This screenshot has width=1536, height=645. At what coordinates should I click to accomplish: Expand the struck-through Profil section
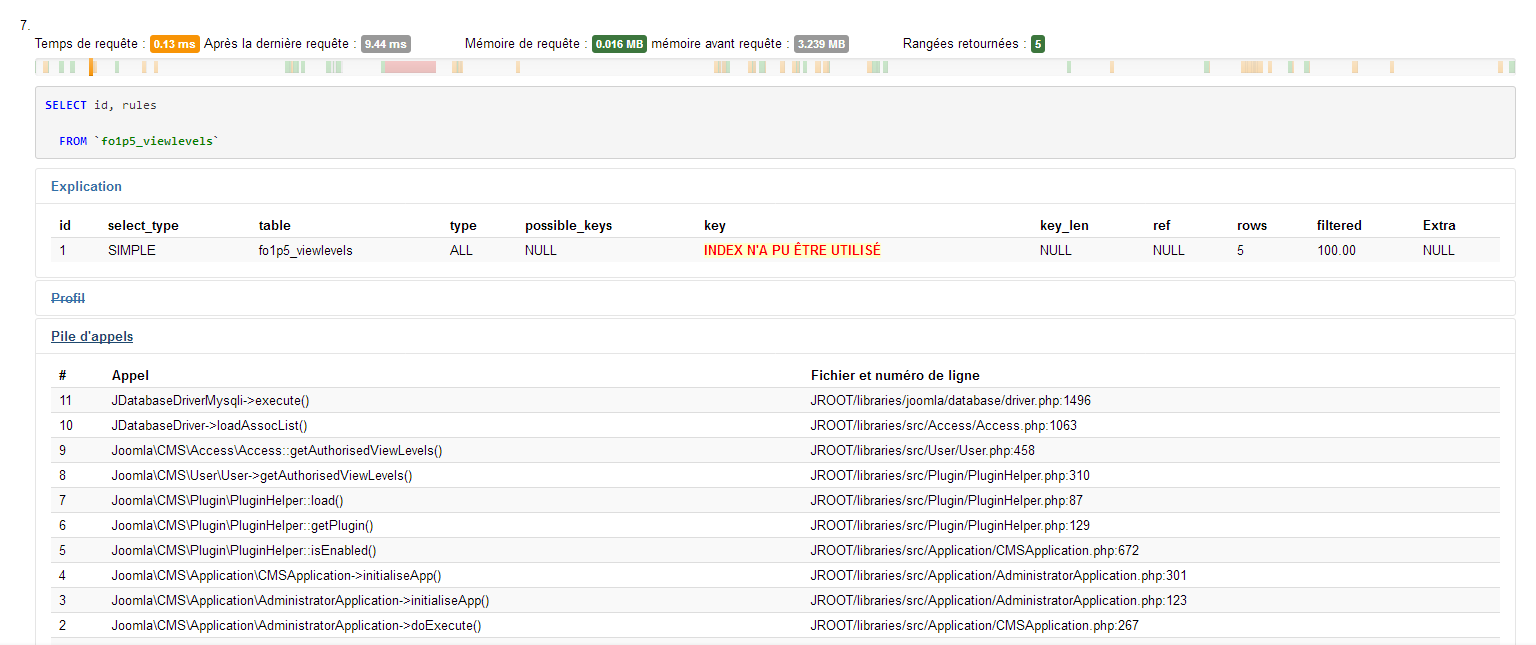[x=68, y=298]
